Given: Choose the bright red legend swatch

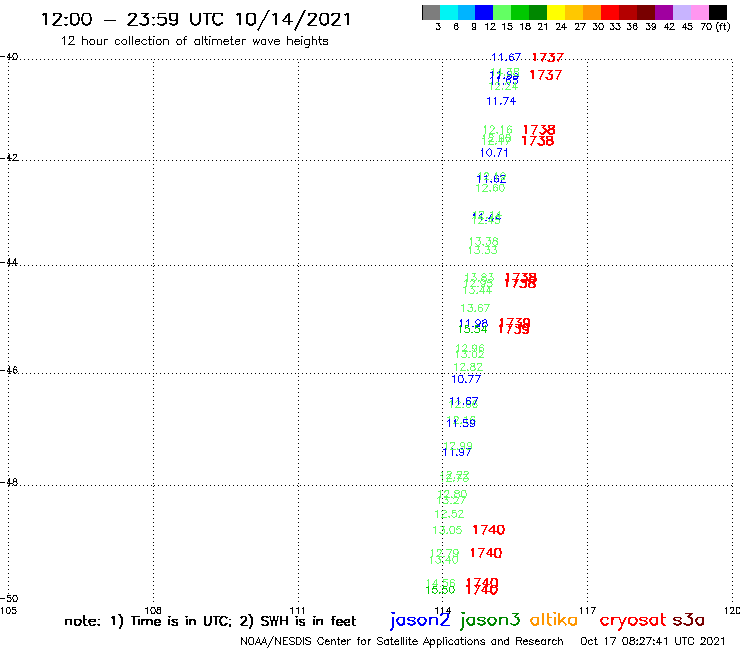Looking at the screenshot, I should (x=610, y=12).
